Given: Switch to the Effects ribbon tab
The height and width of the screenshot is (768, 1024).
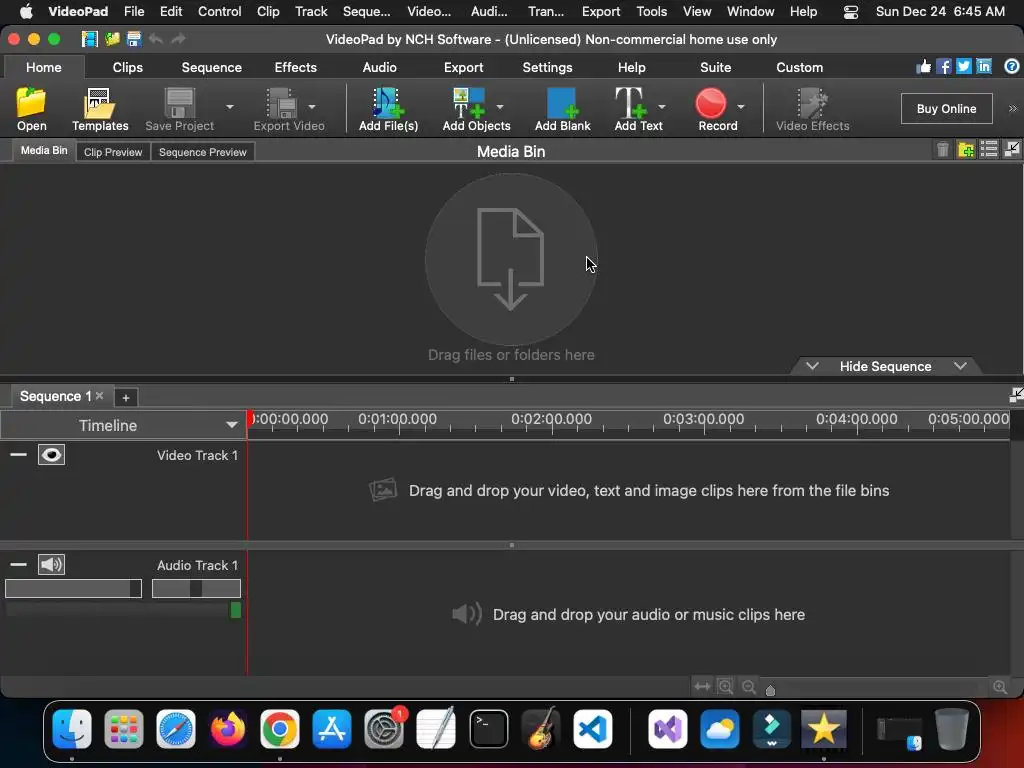Looking at the screenshot, I should click(x=295, y=67).
